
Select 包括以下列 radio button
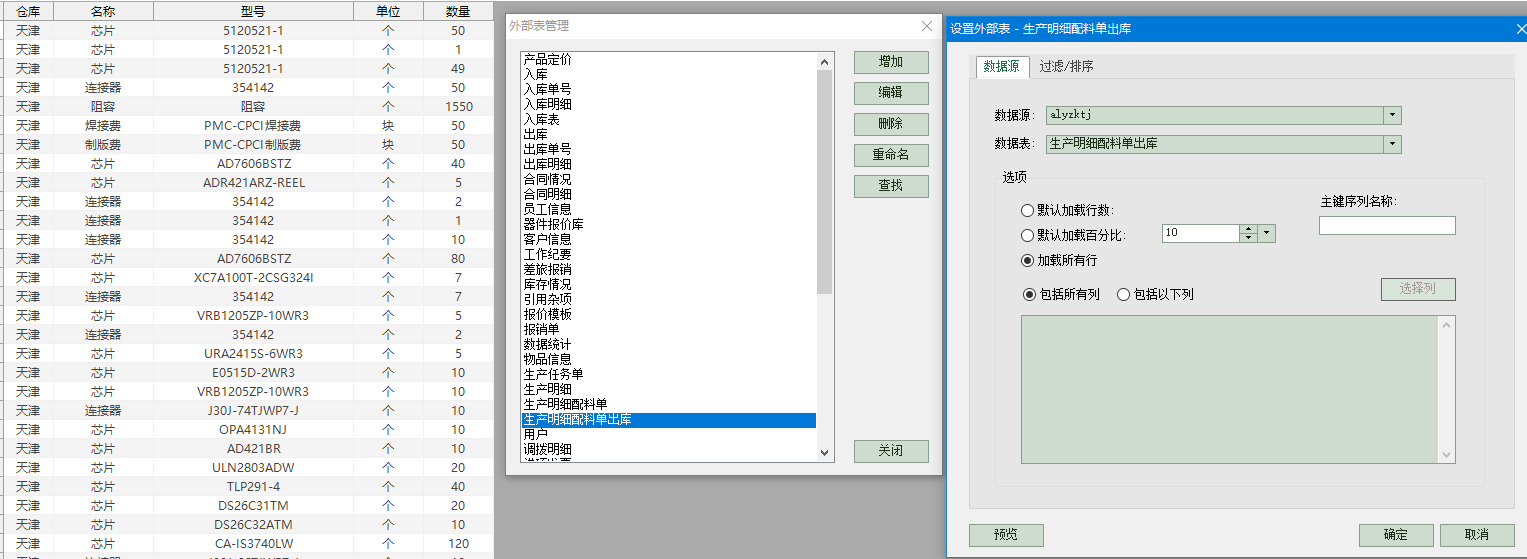[1123, 294]
